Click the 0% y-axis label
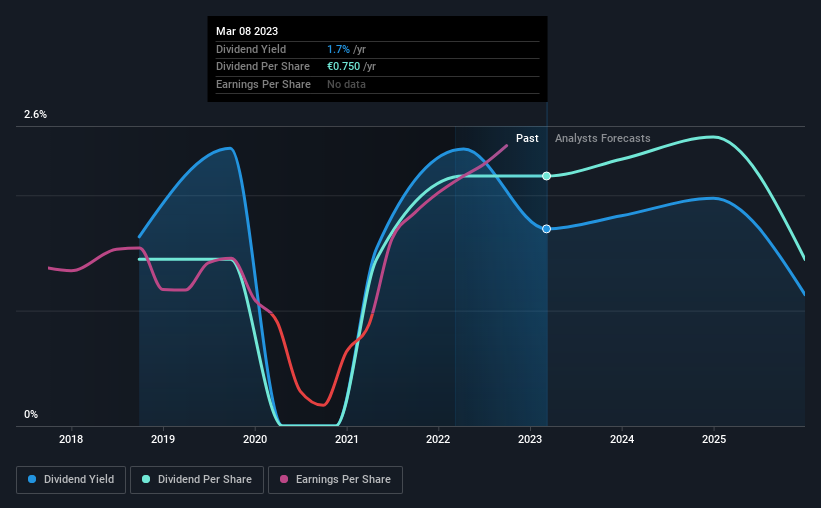 (x=31, y=414)
